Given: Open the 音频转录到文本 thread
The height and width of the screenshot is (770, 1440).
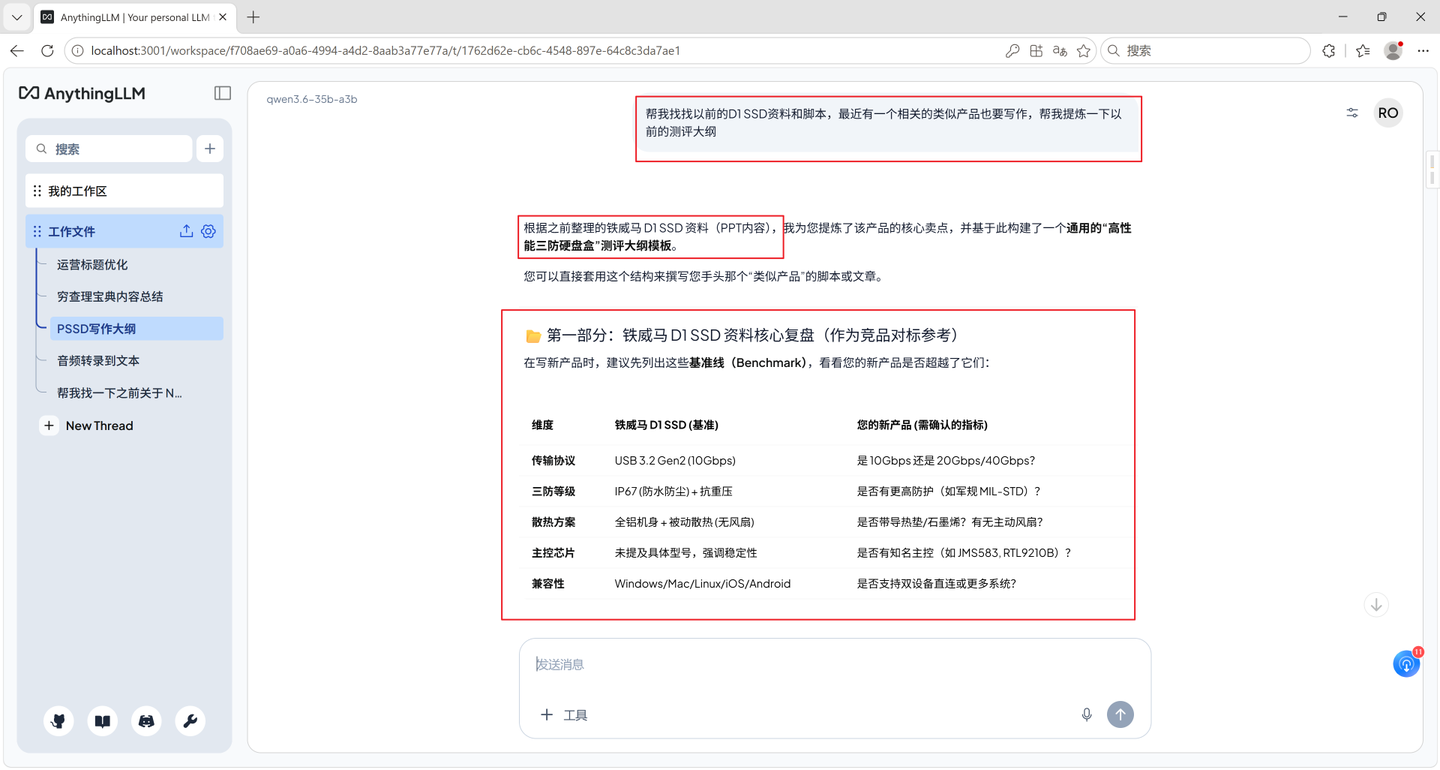Looking at the screenshot, I should (x=98, y=361).
